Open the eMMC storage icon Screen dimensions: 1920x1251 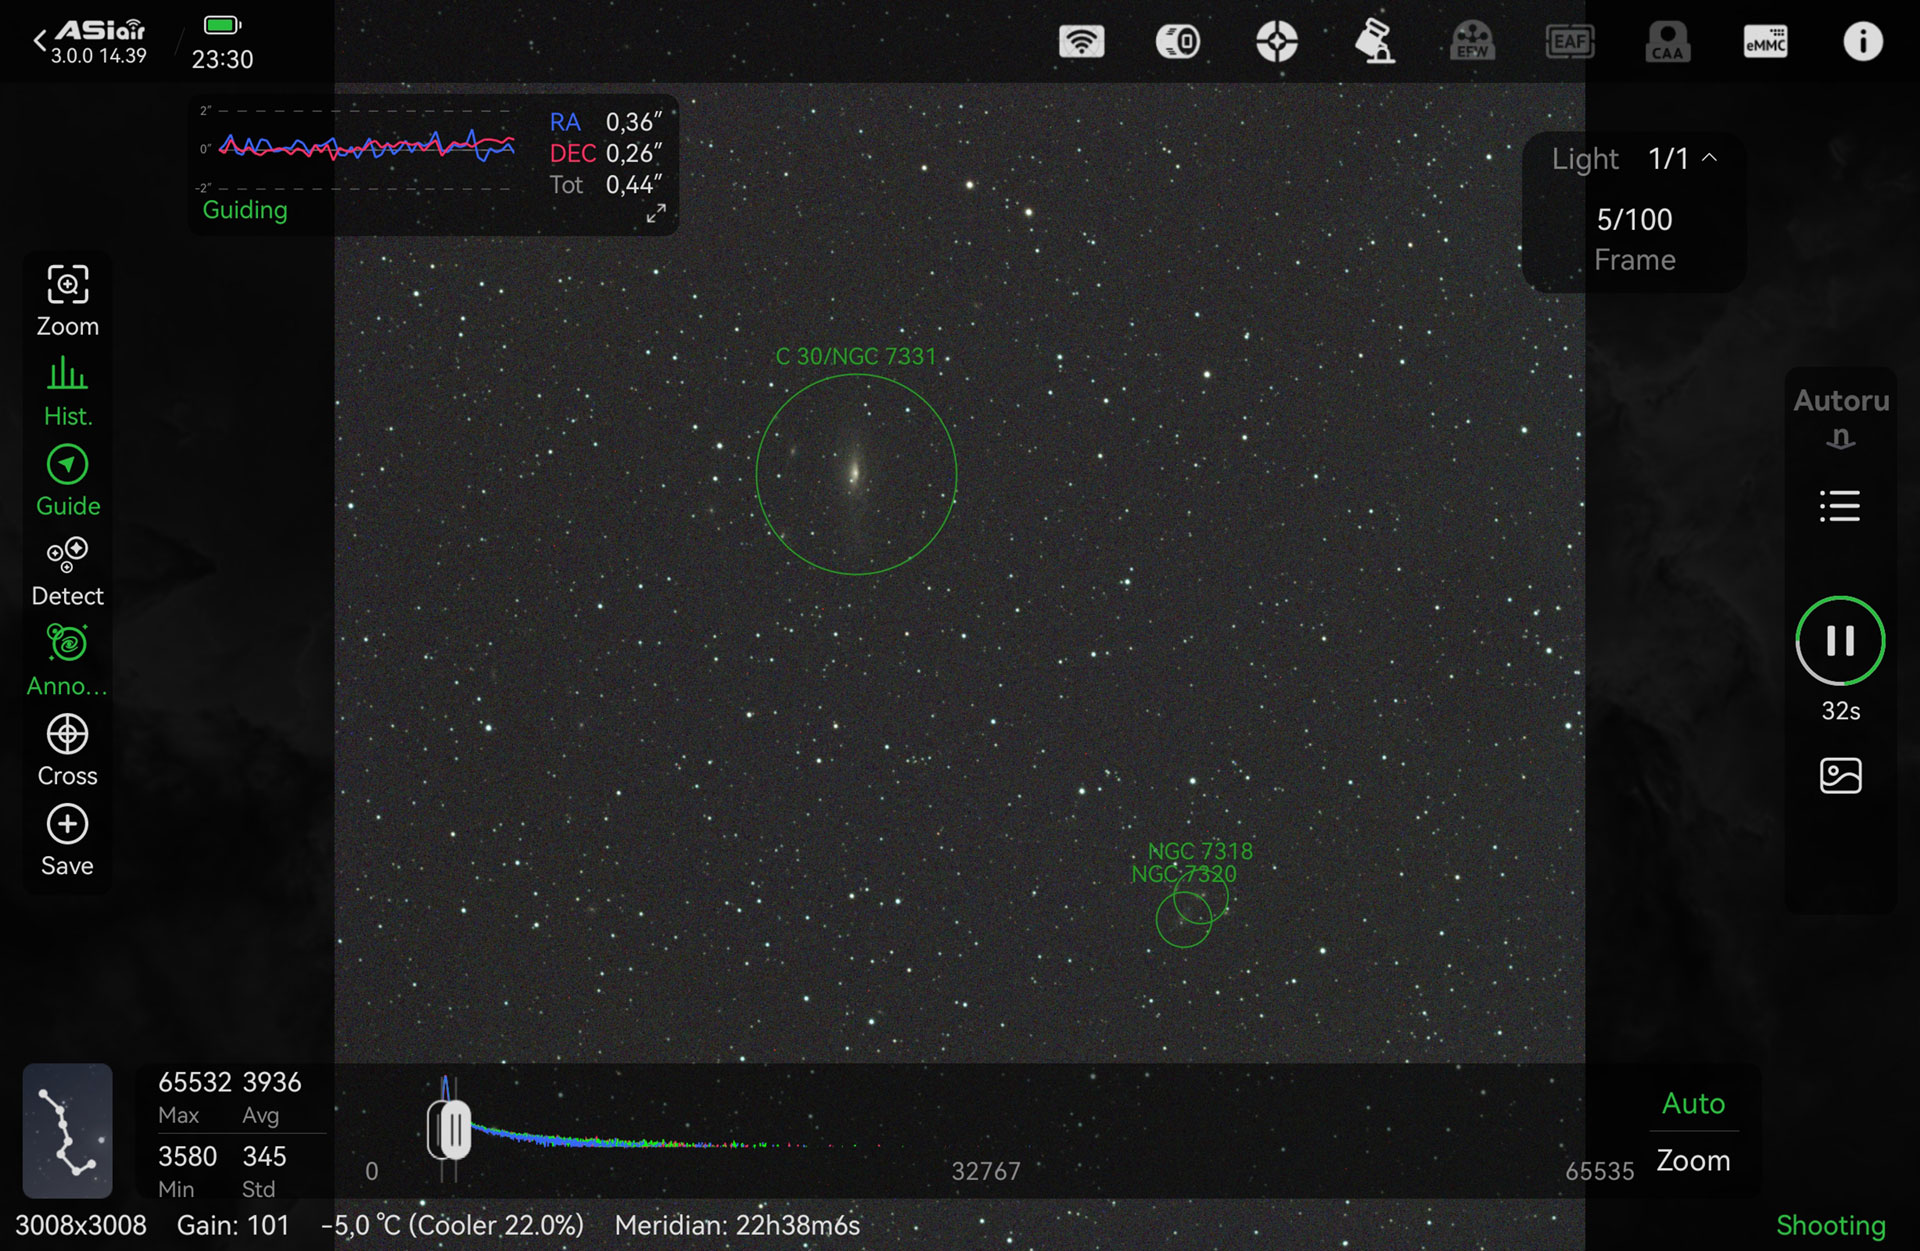(x=1766, y=42)
